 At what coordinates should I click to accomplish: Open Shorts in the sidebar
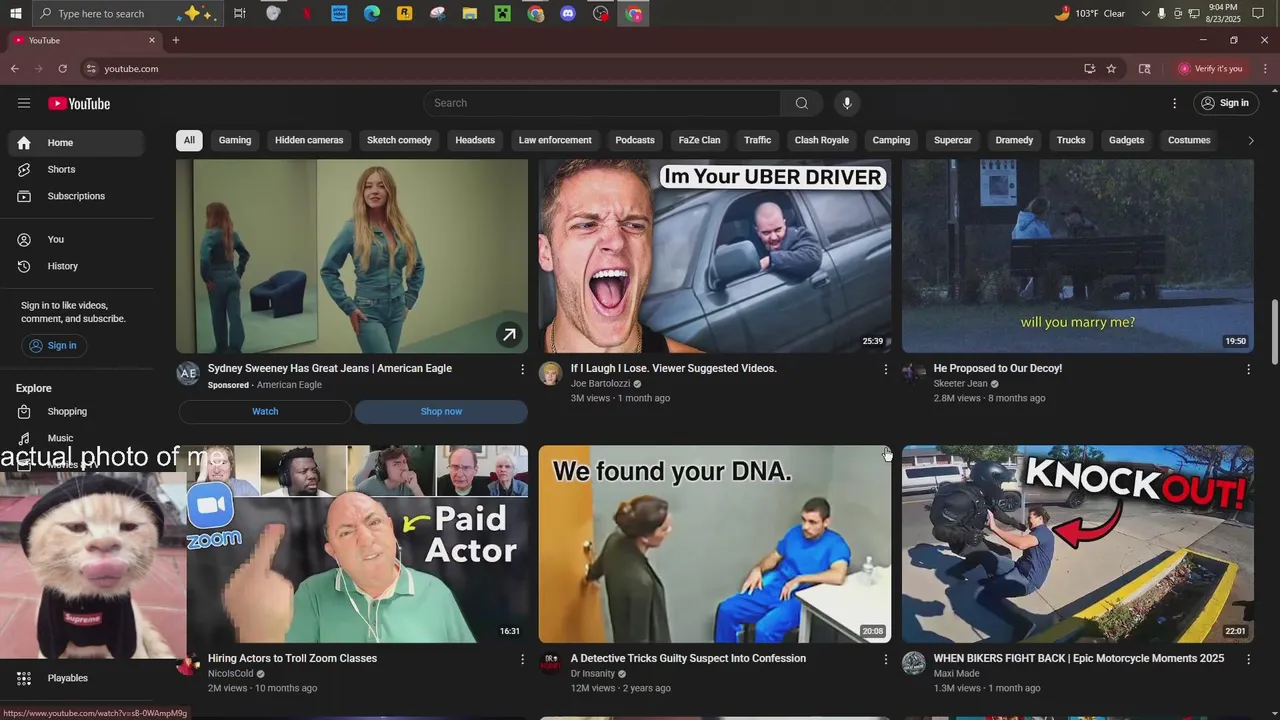(x=76, y=170)
